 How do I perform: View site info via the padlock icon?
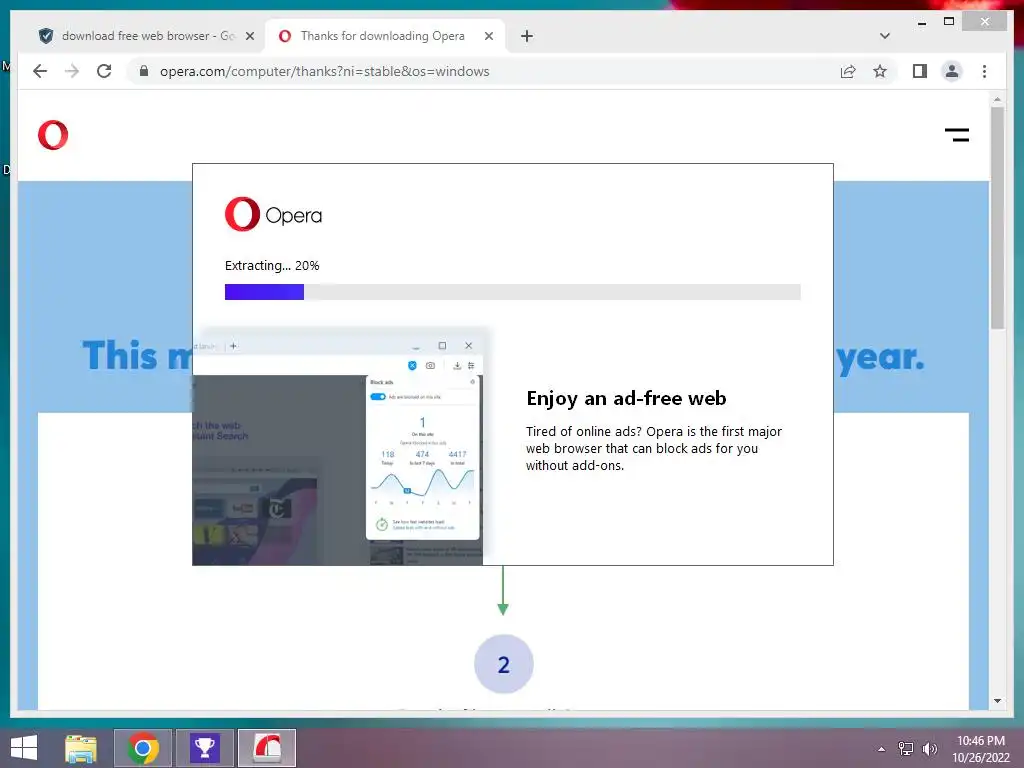pyautogui.click(x=144, y=71)
